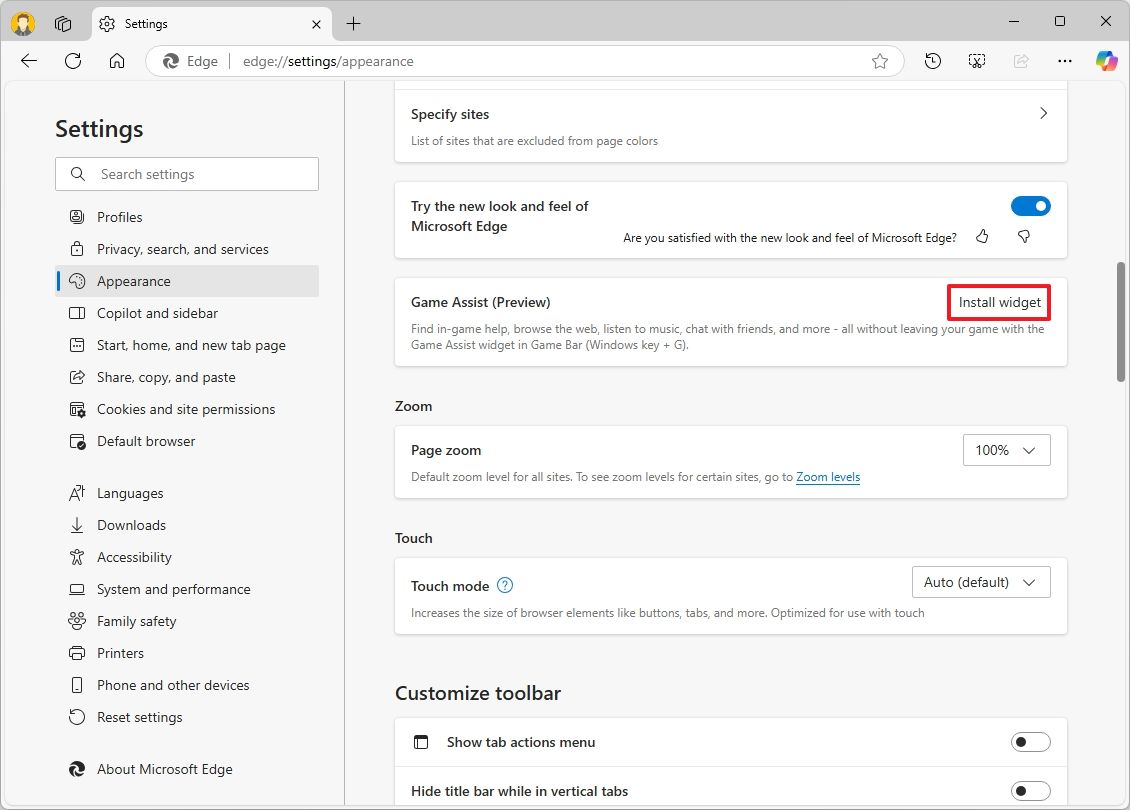Click the share icon in toolbar
The image size is (1130, 810).
1021,61
